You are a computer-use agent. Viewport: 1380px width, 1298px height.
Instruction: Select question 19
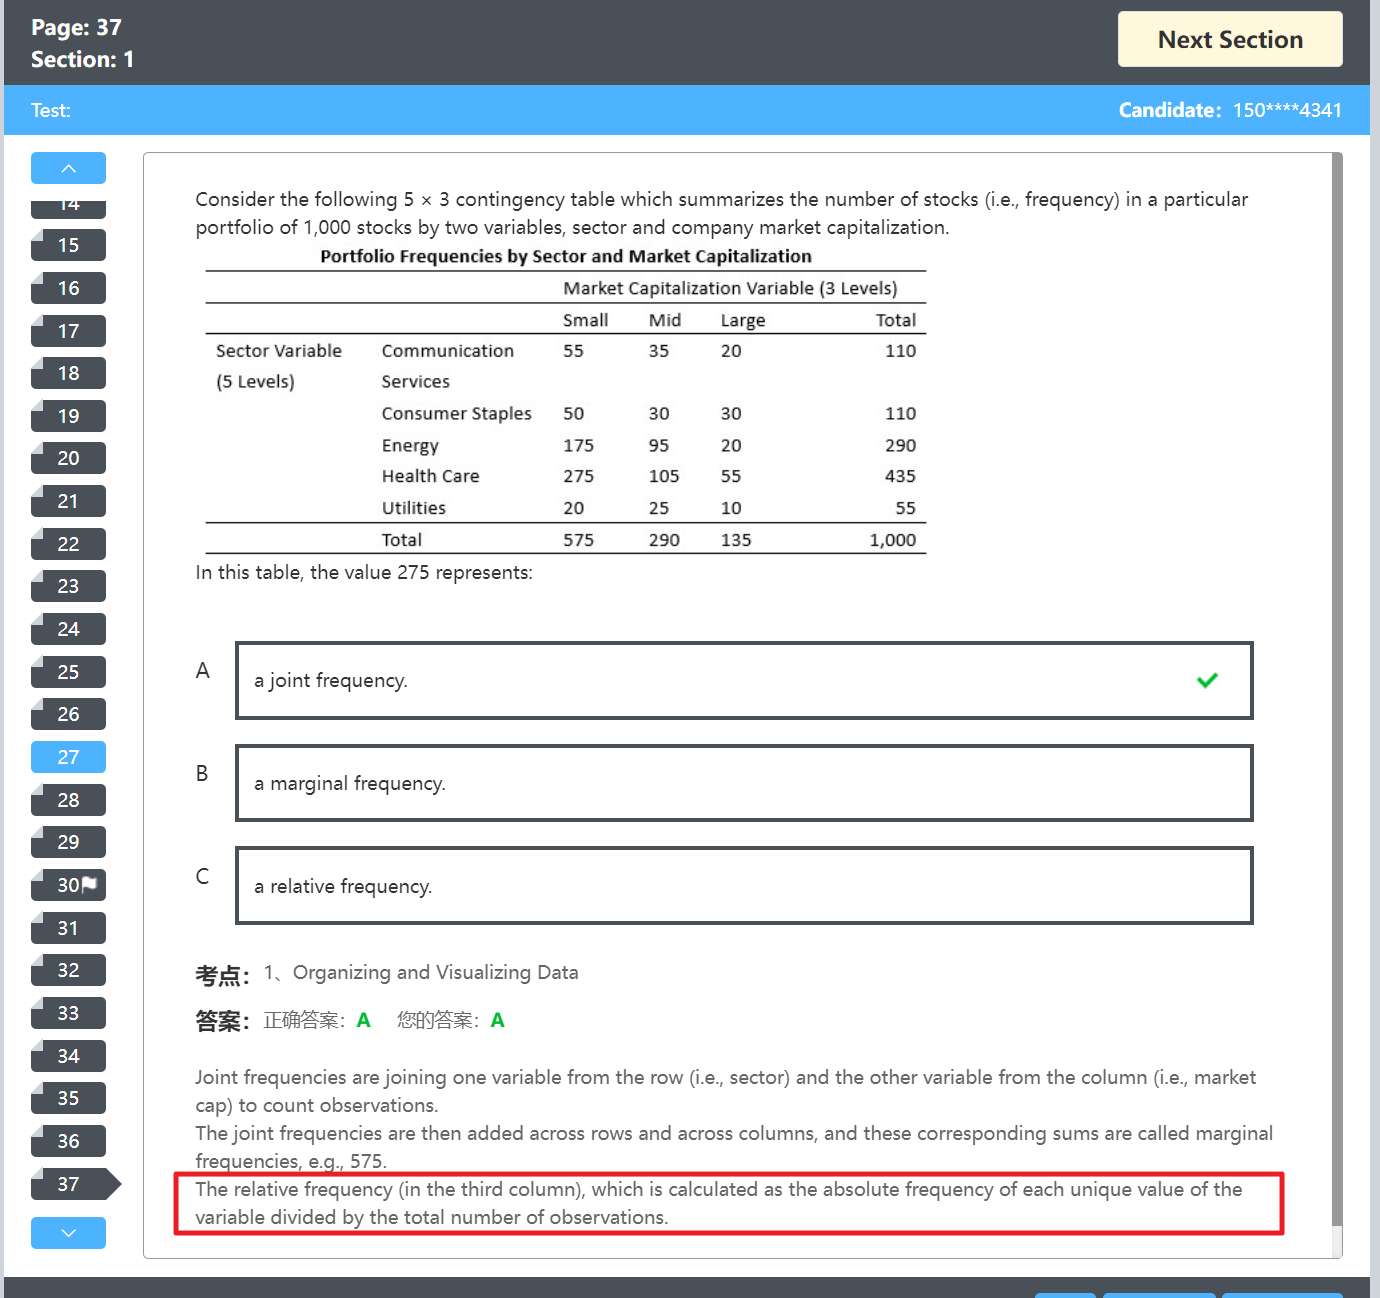(68, 416)
